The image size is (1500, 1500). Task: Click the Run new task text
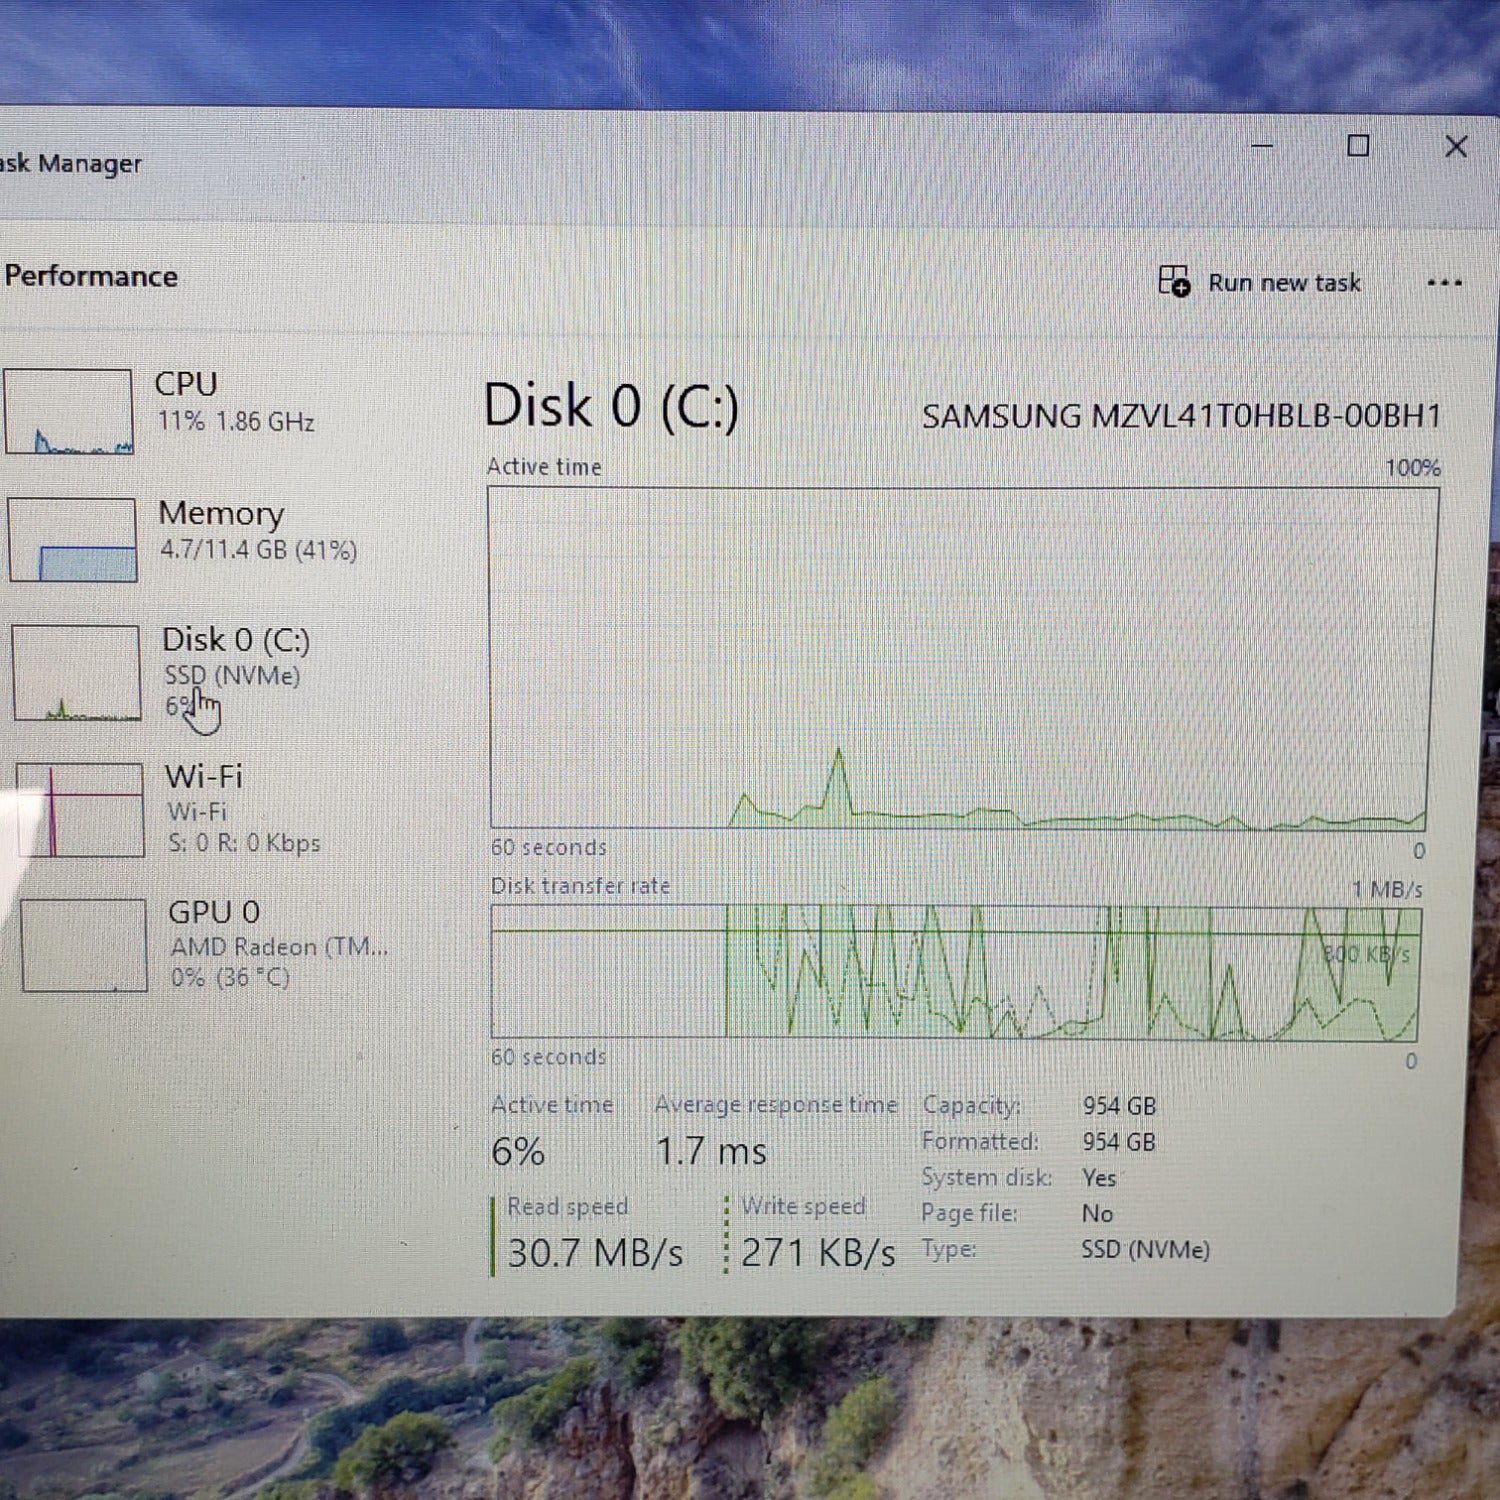[x=1284, y=283]
